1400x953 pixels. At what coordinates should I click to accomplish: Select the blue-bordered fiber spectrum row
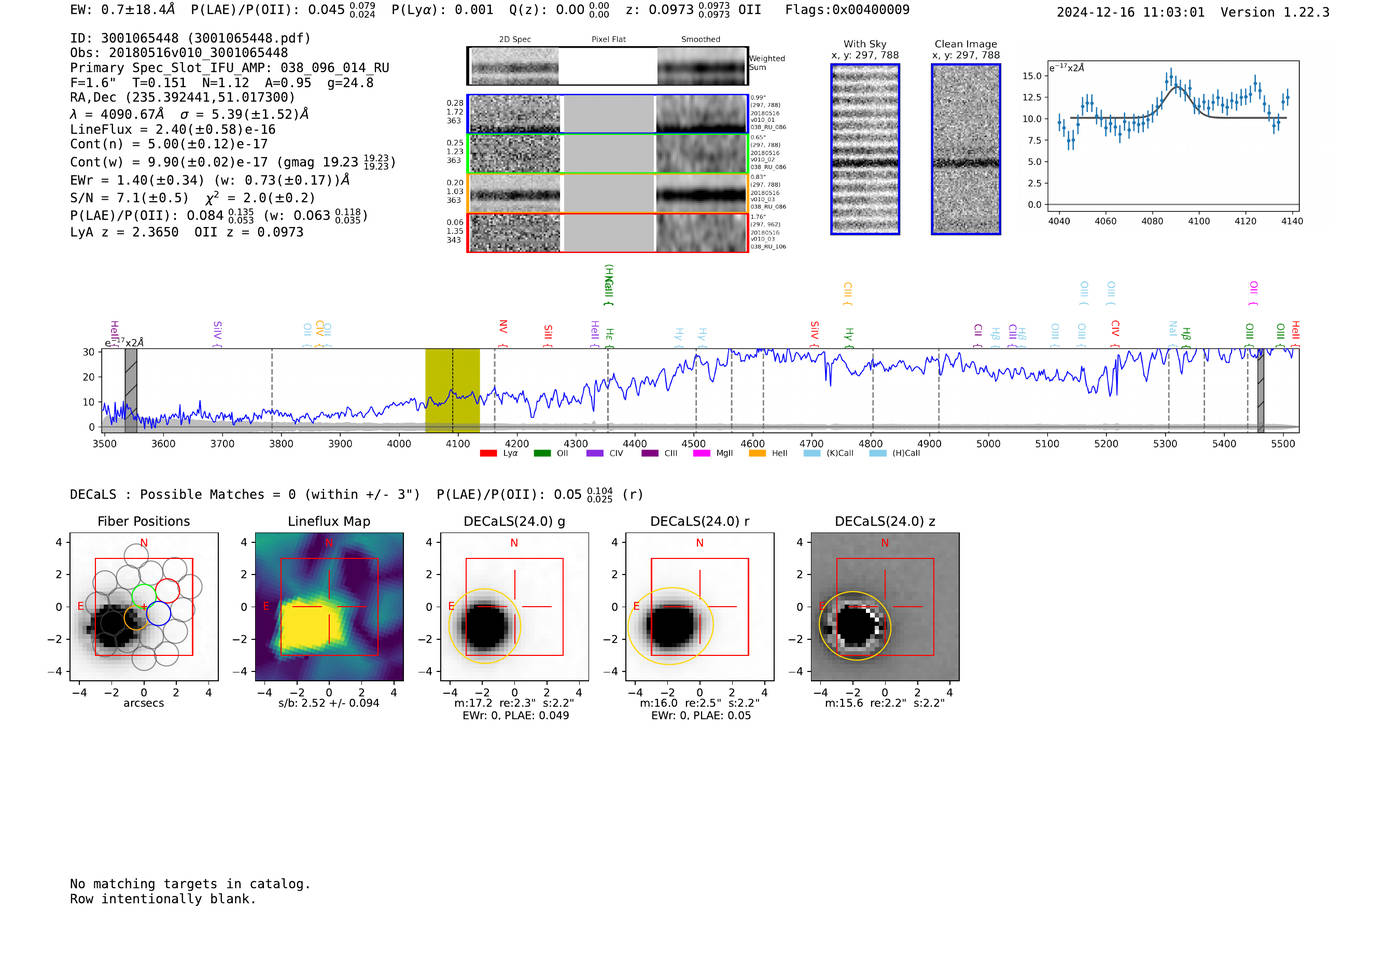pyautogui.click(x=608, y=114)
